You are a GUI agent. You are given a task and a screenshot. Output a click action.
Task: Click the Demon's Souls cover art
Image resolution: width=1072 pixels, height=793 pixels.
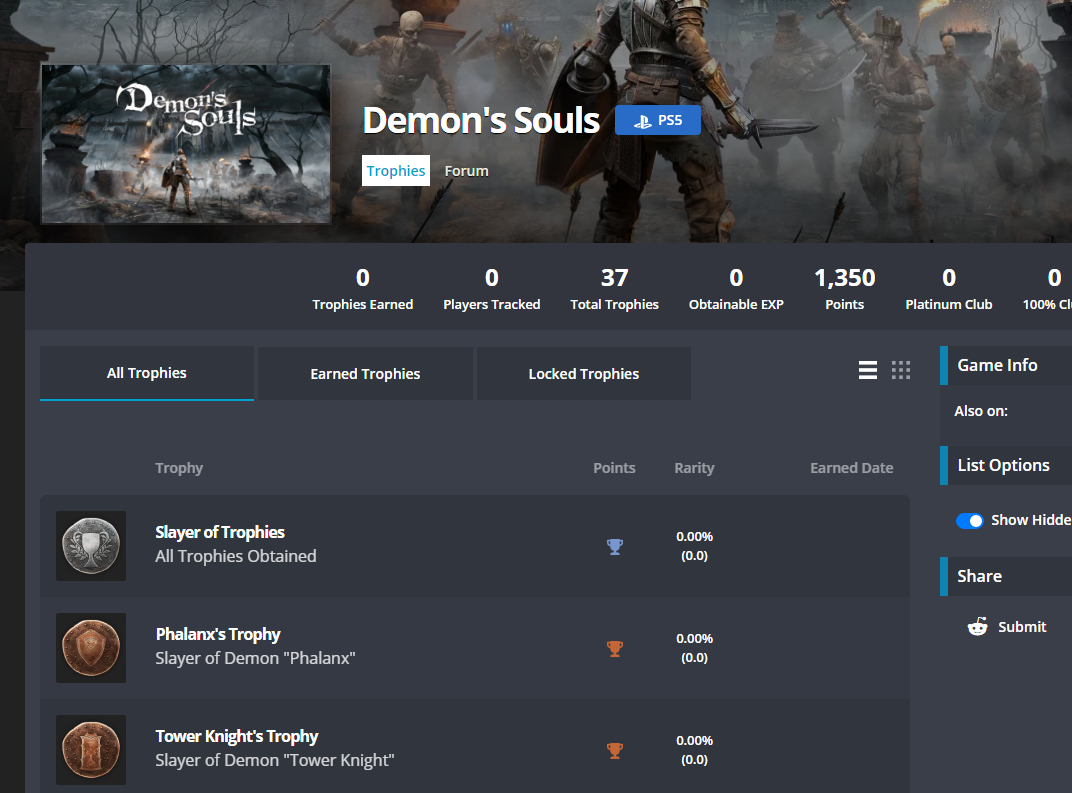(x=186, y=144)
